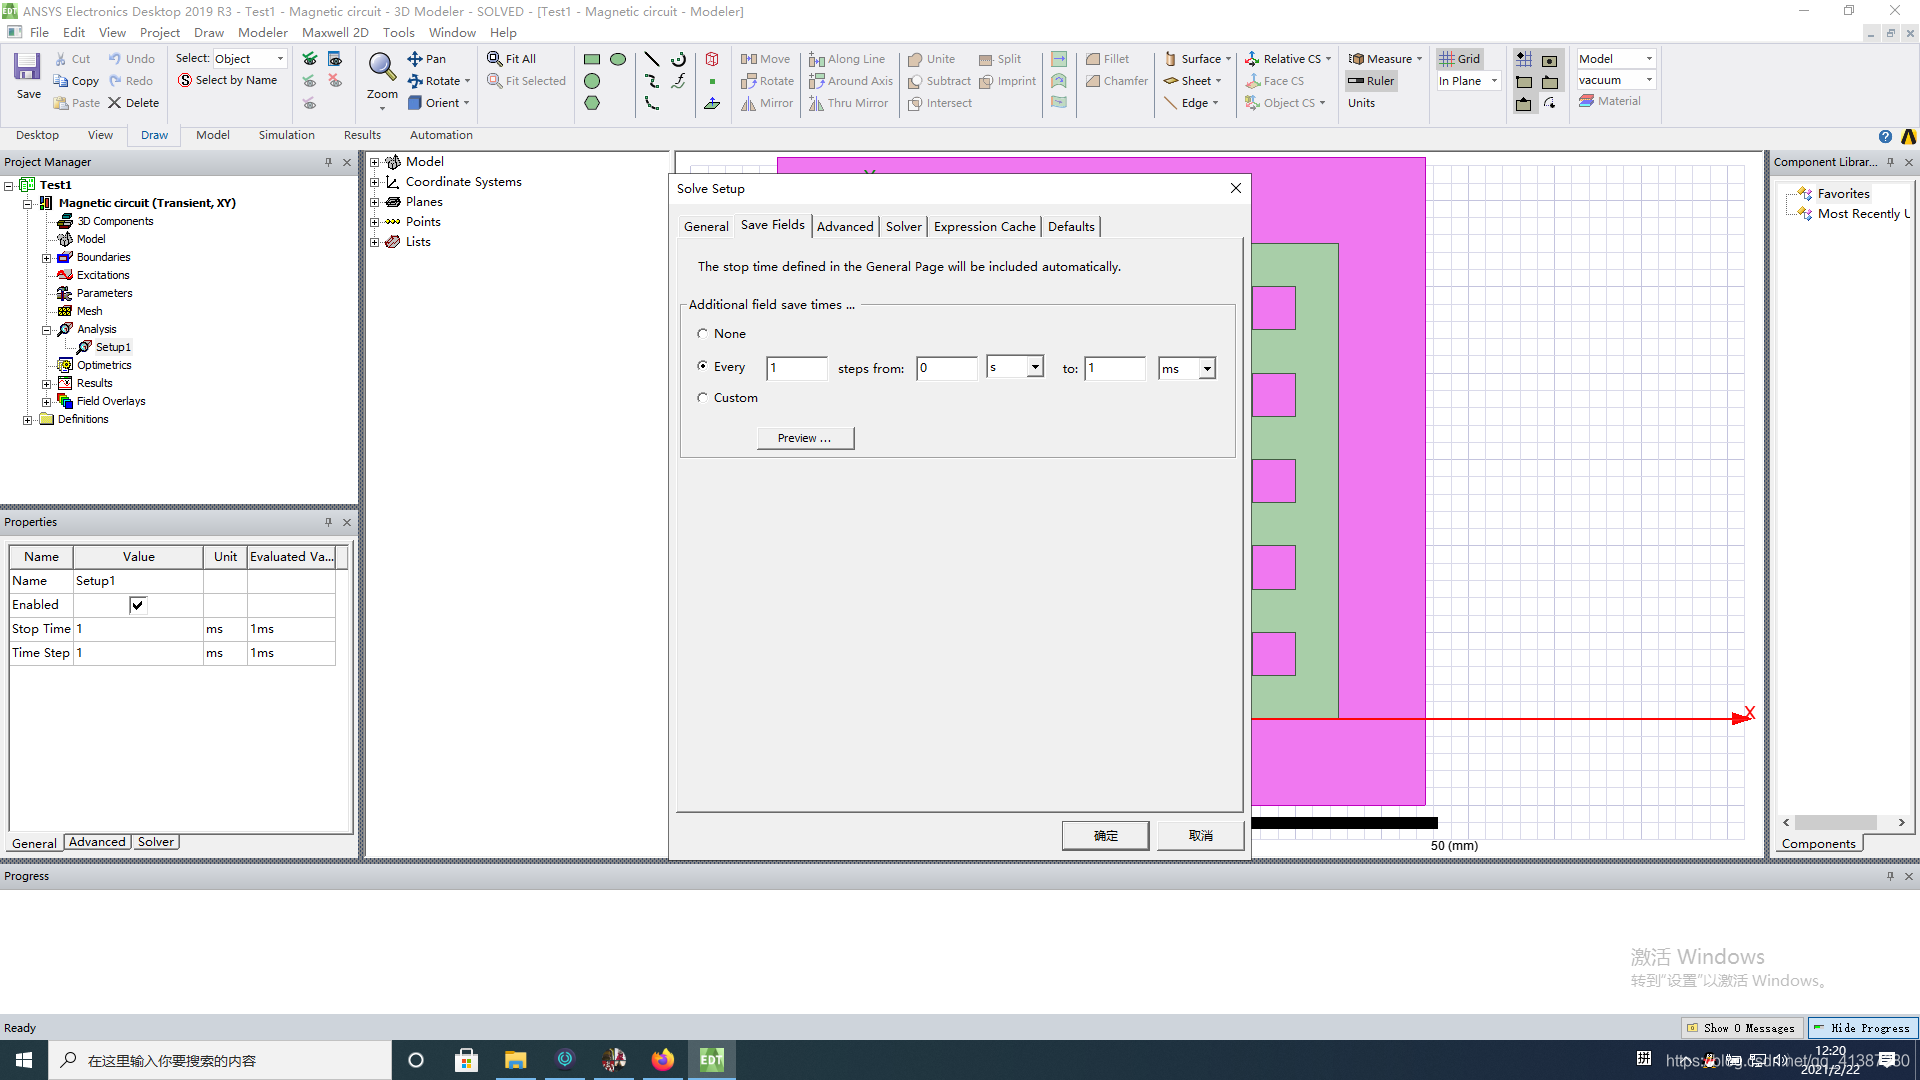
Task: Click the Preview button
Action: tap(805, 438)
